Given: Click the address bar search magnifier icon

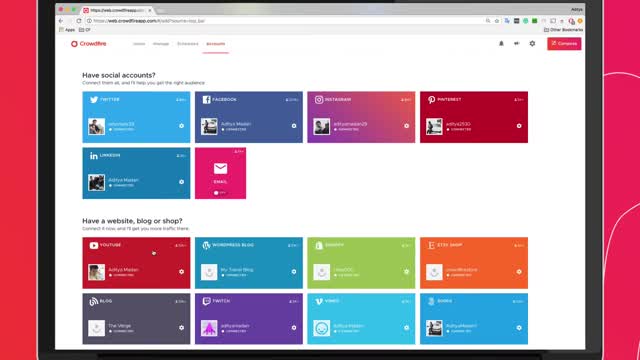Looking at the screenshot, I should coord(488,21).
